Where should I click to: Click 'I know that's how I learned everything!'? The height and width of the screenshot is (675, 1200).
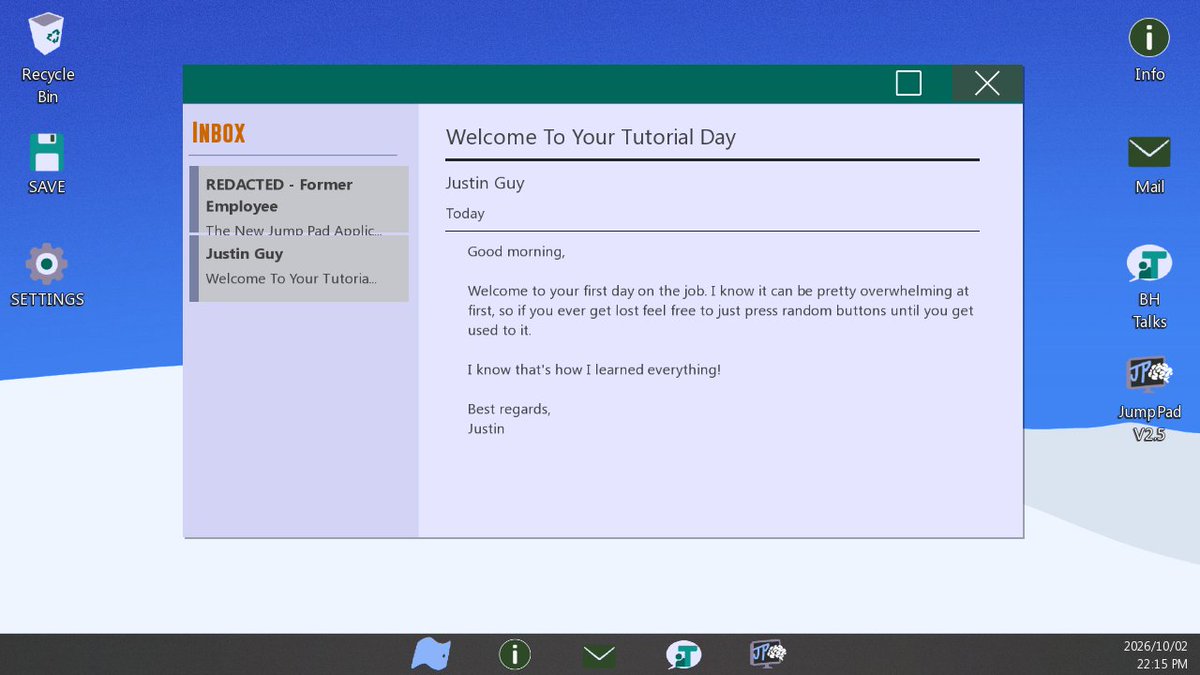point(594,370)
